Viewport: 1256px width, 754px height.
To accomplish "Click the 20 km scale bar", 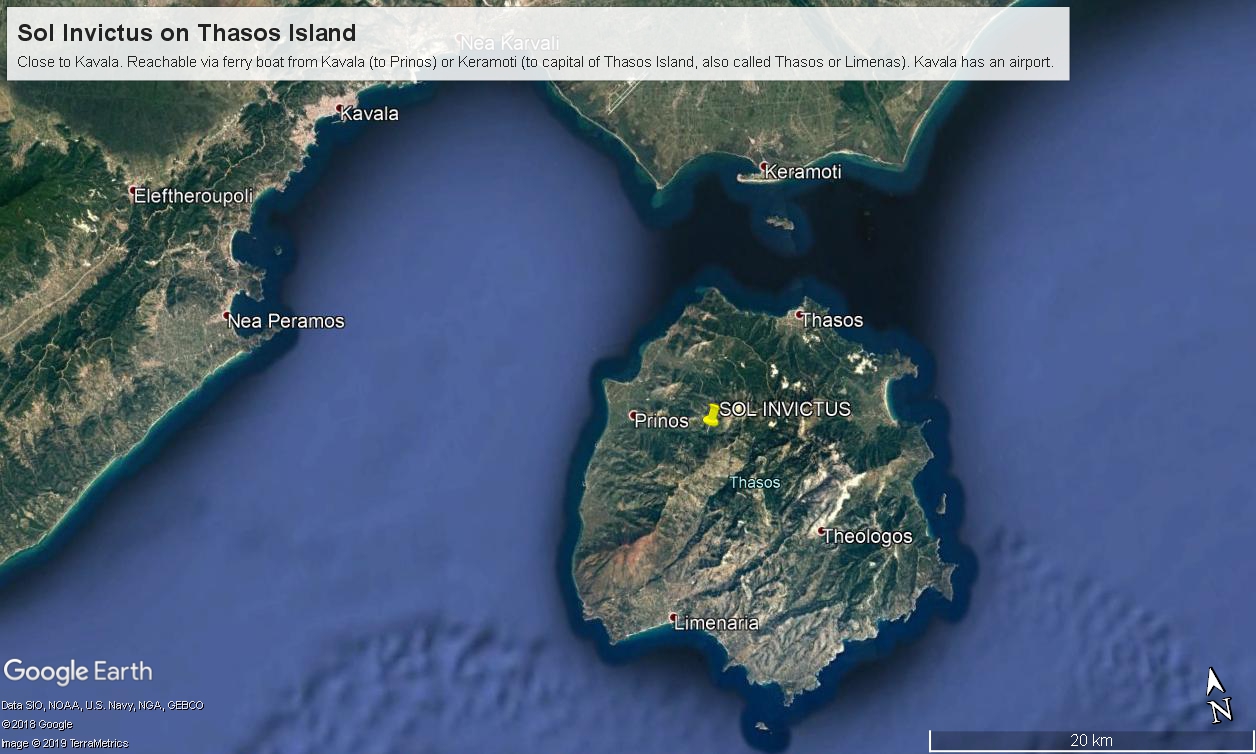I will coord(1090,741).
